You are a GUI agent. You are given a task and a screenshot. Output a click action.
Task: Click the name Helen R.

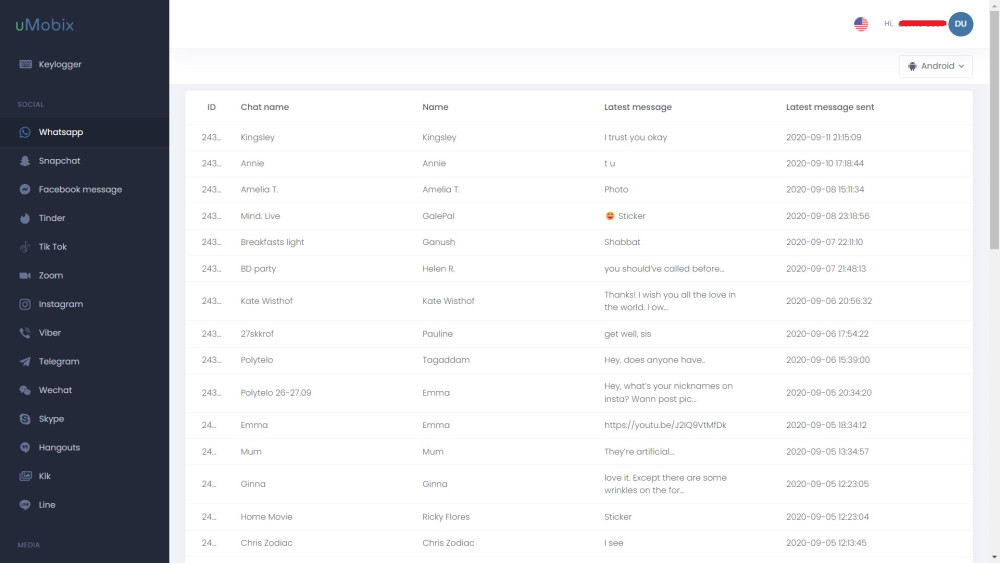[x=438, y=269]
